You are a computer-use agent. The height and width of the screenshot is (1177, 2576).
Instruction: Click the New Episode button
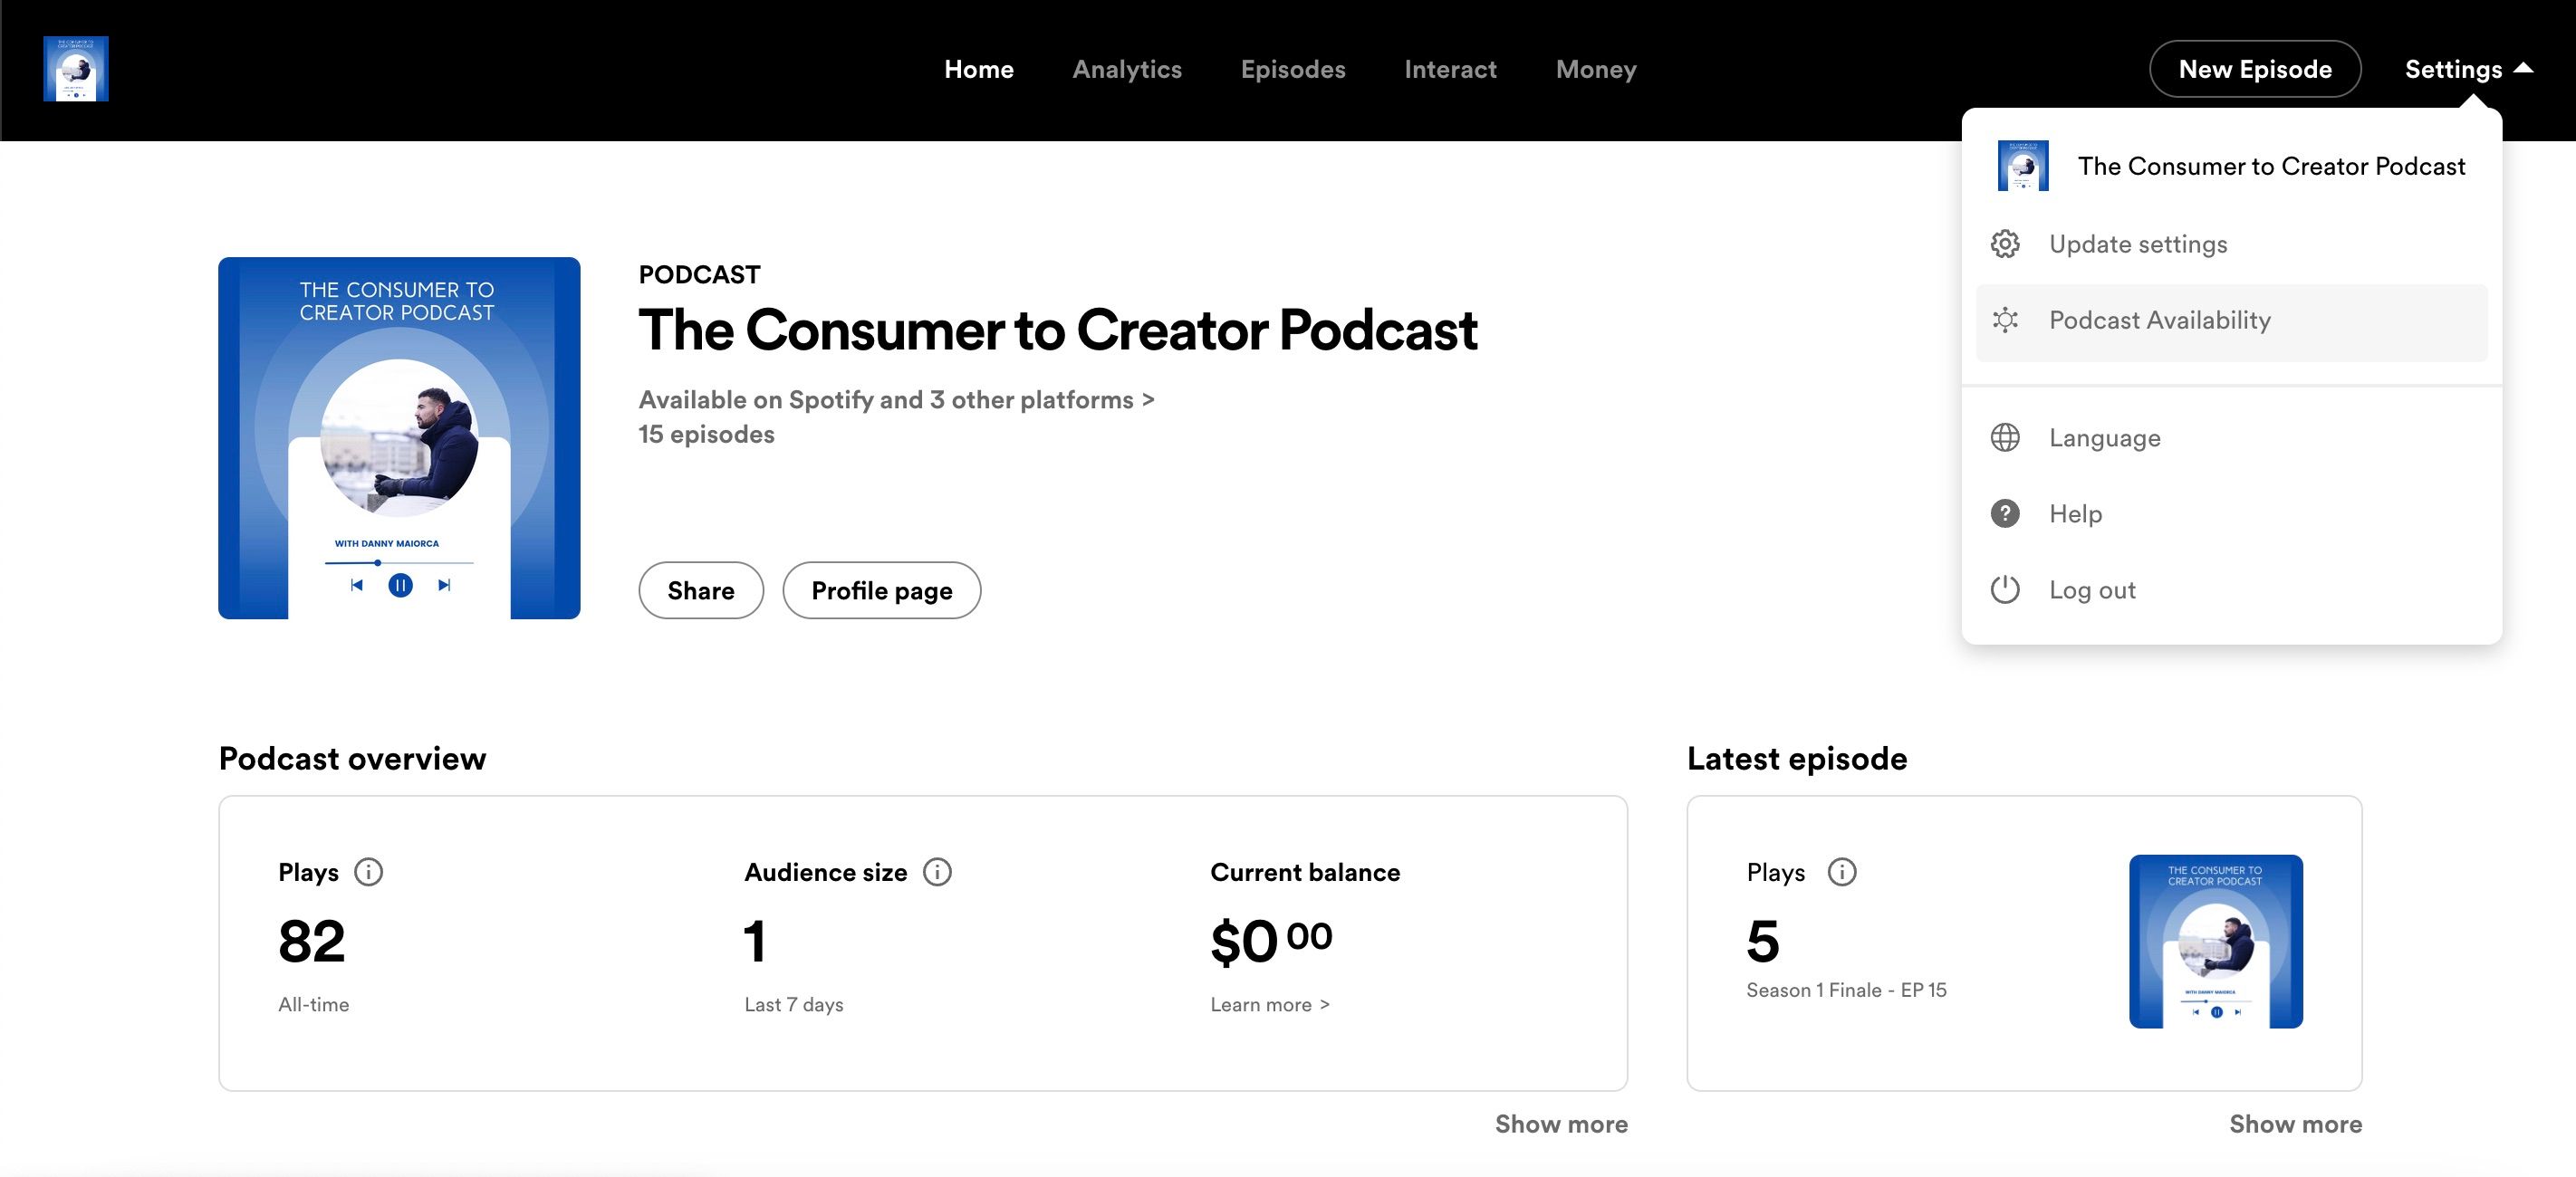(x=2255, y=68)
